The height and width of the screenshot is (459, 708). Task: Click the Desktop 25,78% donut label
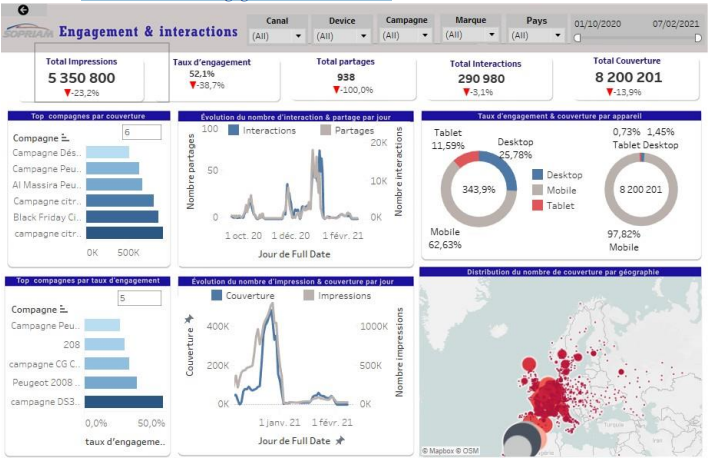[x=515, y=148]
